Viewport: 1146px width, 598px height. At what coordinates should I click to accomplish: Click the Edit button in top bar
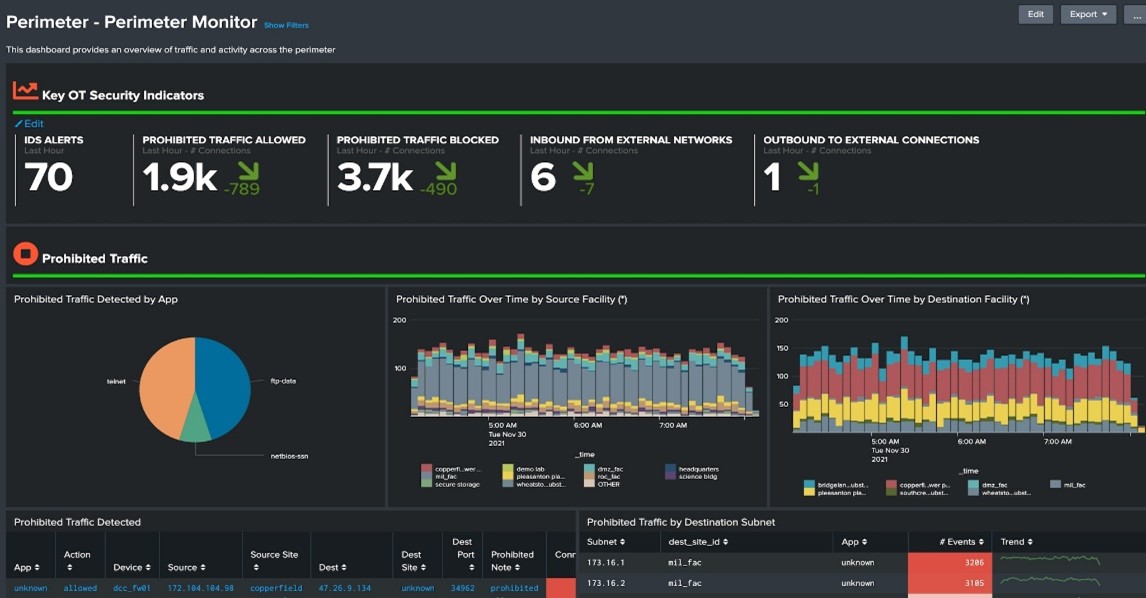point(1035,14)
